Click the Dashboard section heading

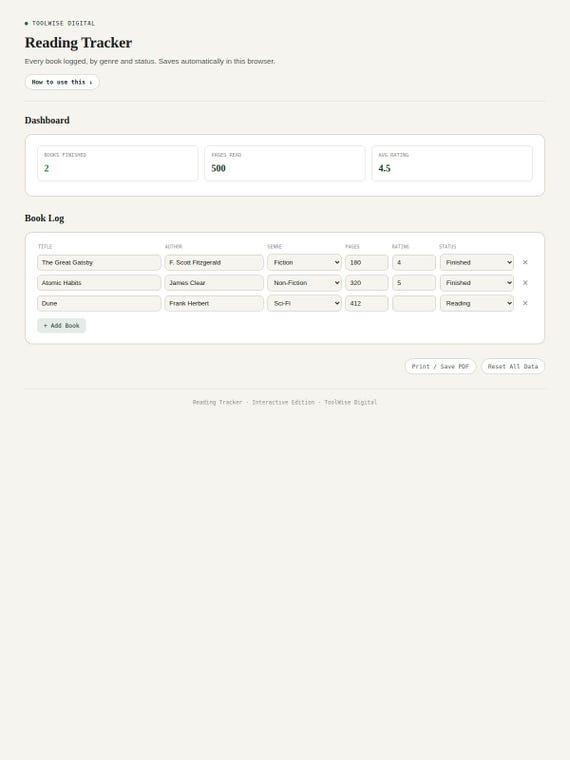click(47, 120)
